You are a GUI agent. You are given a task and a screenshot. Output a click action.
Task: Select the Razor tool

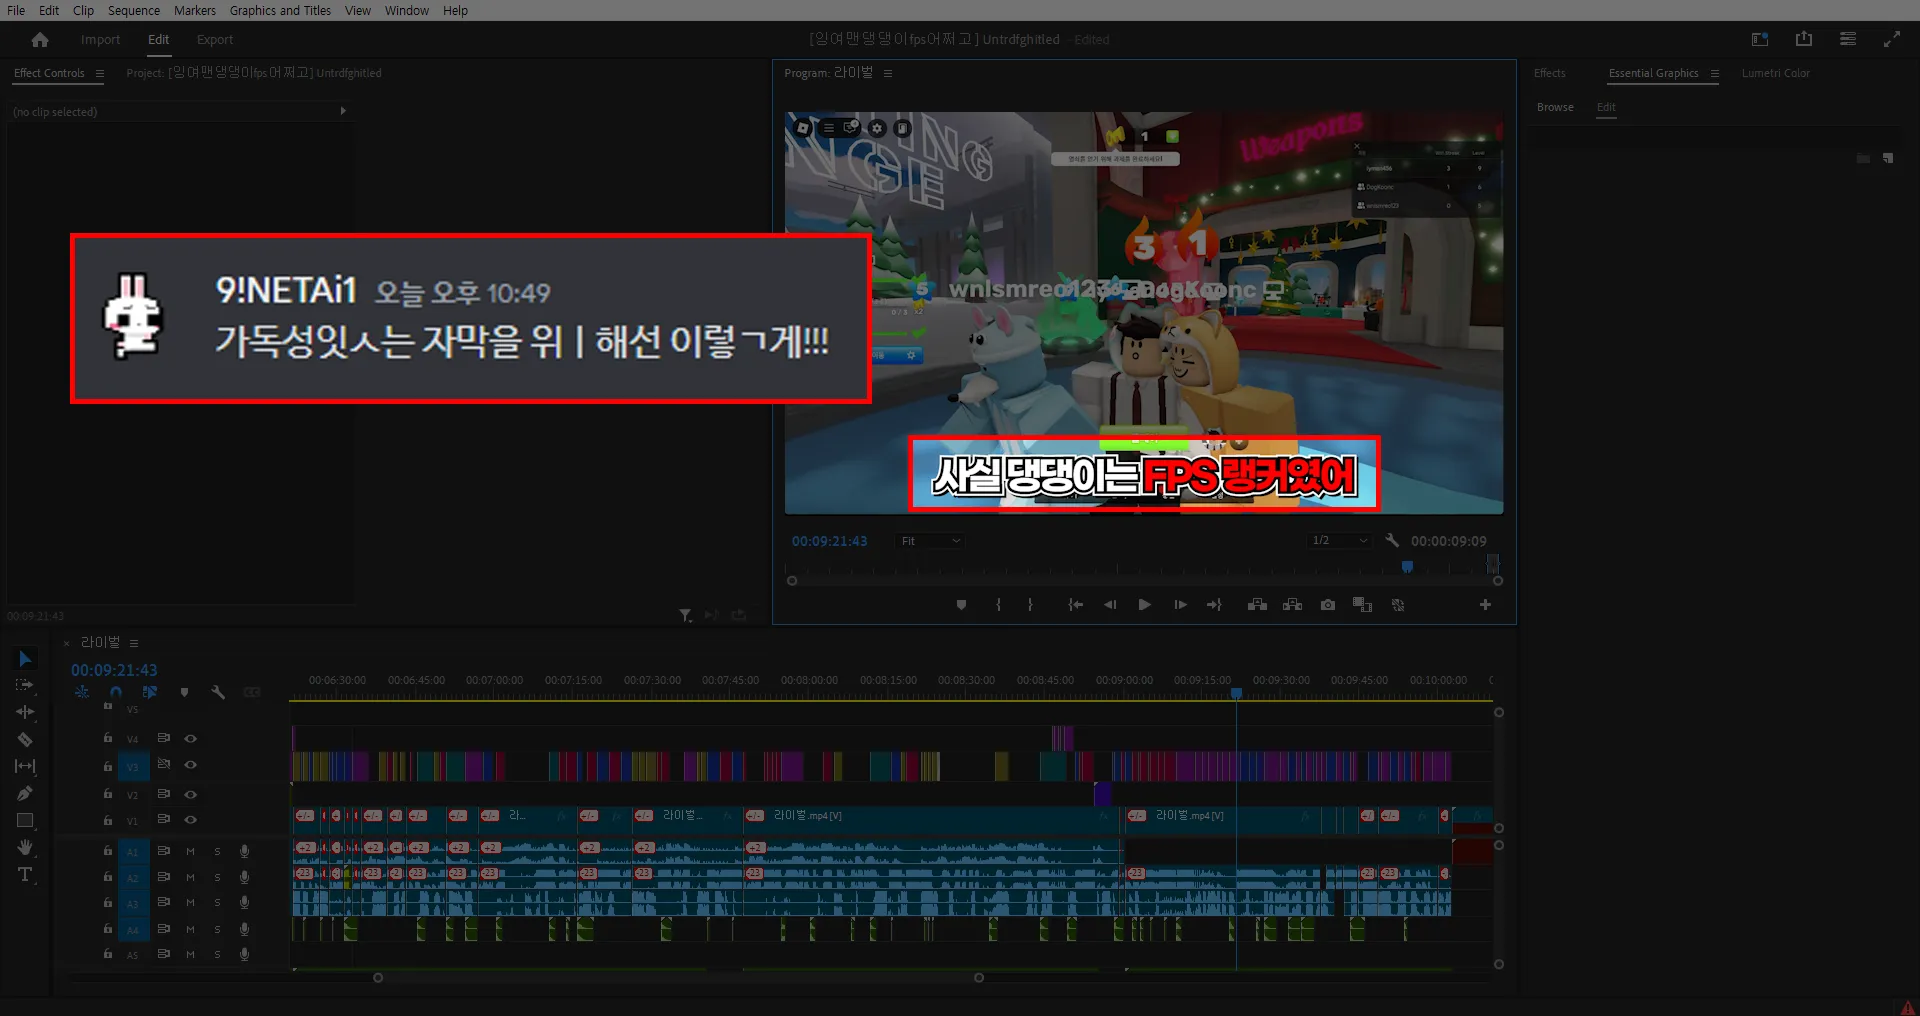[25, 740]
